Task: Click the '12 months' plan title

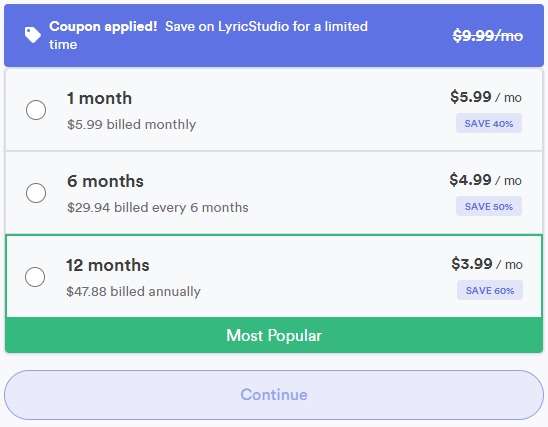Action: 108,265
